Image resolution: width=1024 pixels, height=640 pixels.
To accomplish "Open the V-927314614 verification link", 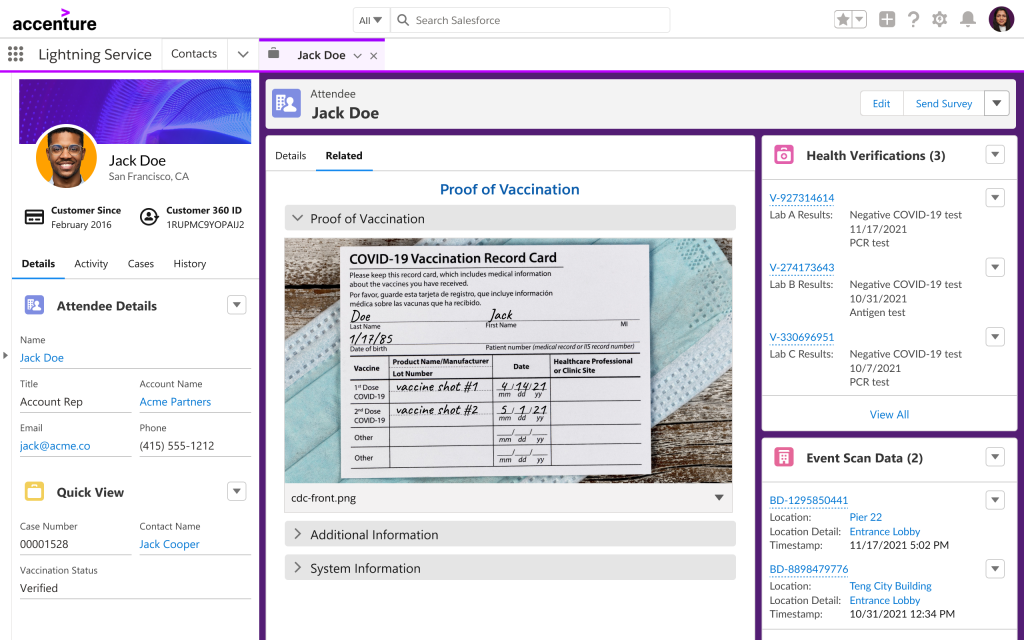I will click(801, 198).
